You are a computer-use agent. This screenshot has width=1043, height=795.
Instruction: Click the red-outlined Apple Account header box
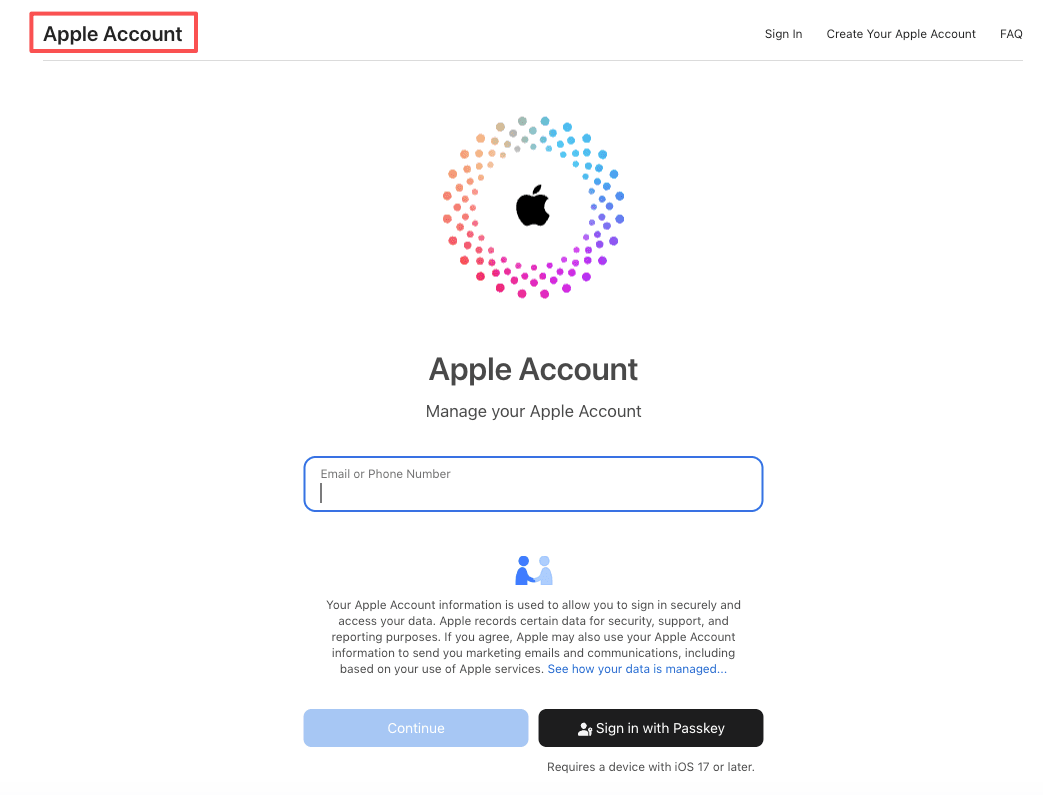pyautogui.click(x=113, y=32)
